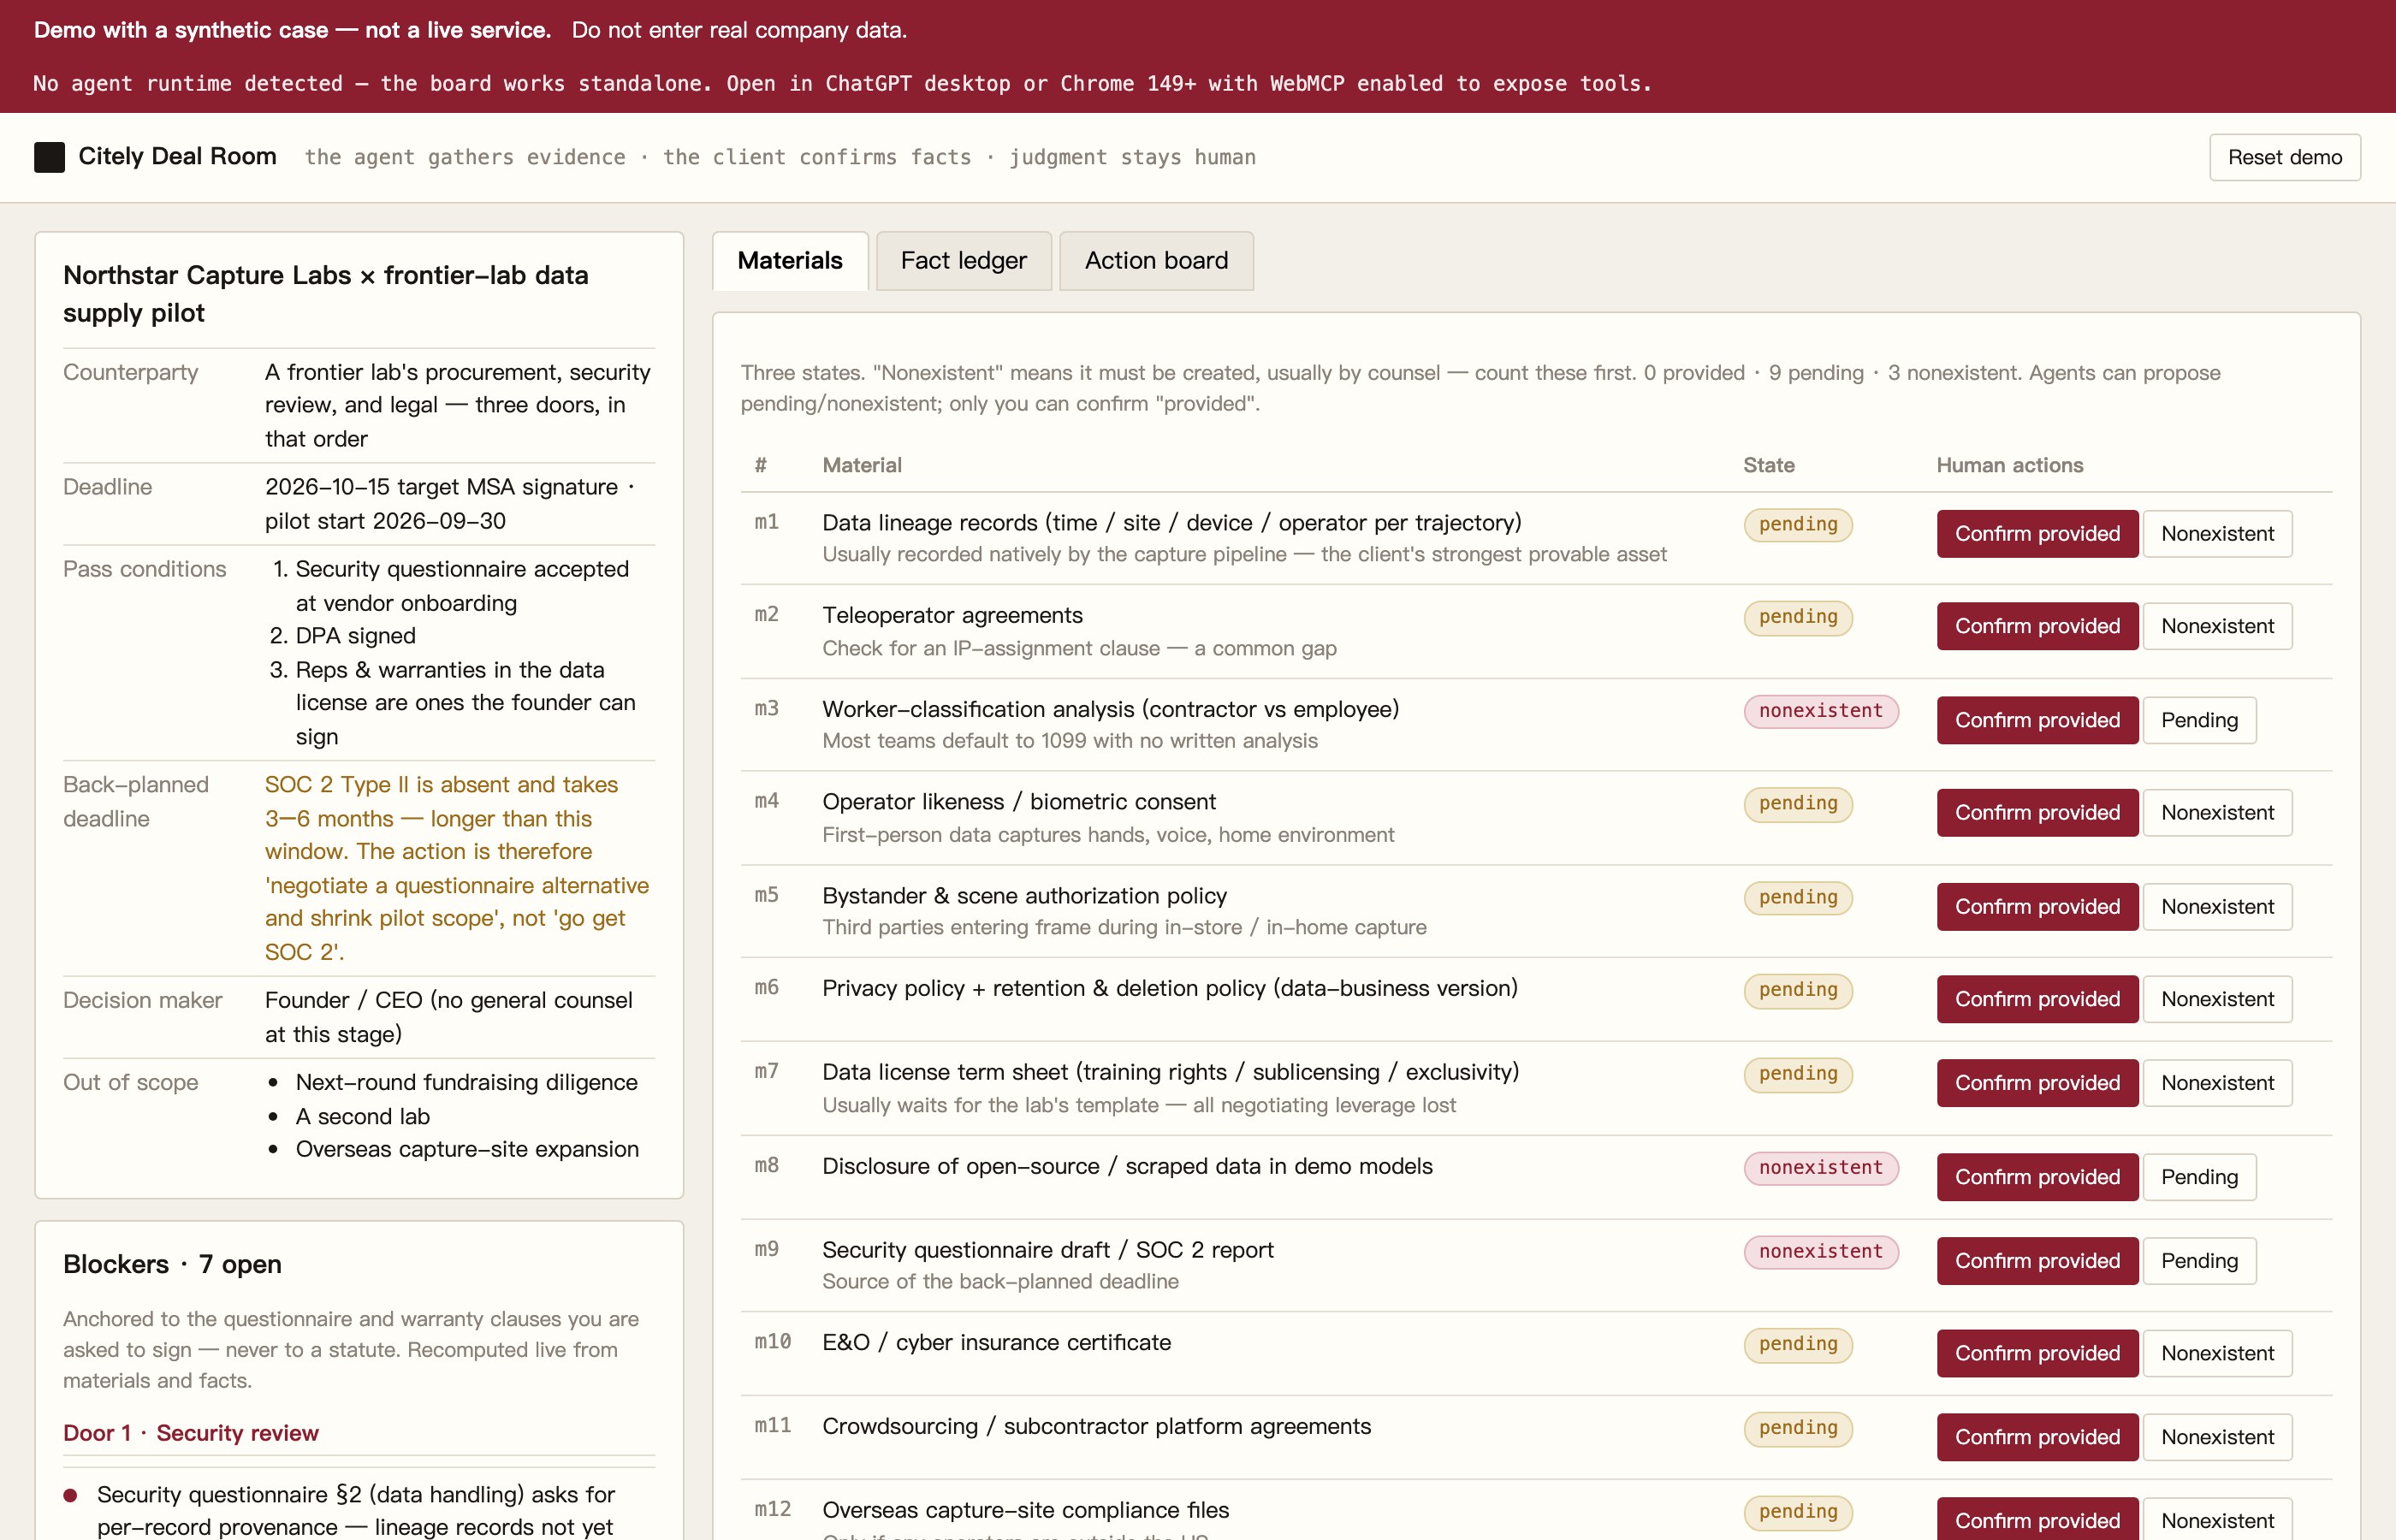The image size is (2396, 1540).
Task: Click the Northstar Capture Labs case title
Action: pyautogui.click(x=326, y=294)
